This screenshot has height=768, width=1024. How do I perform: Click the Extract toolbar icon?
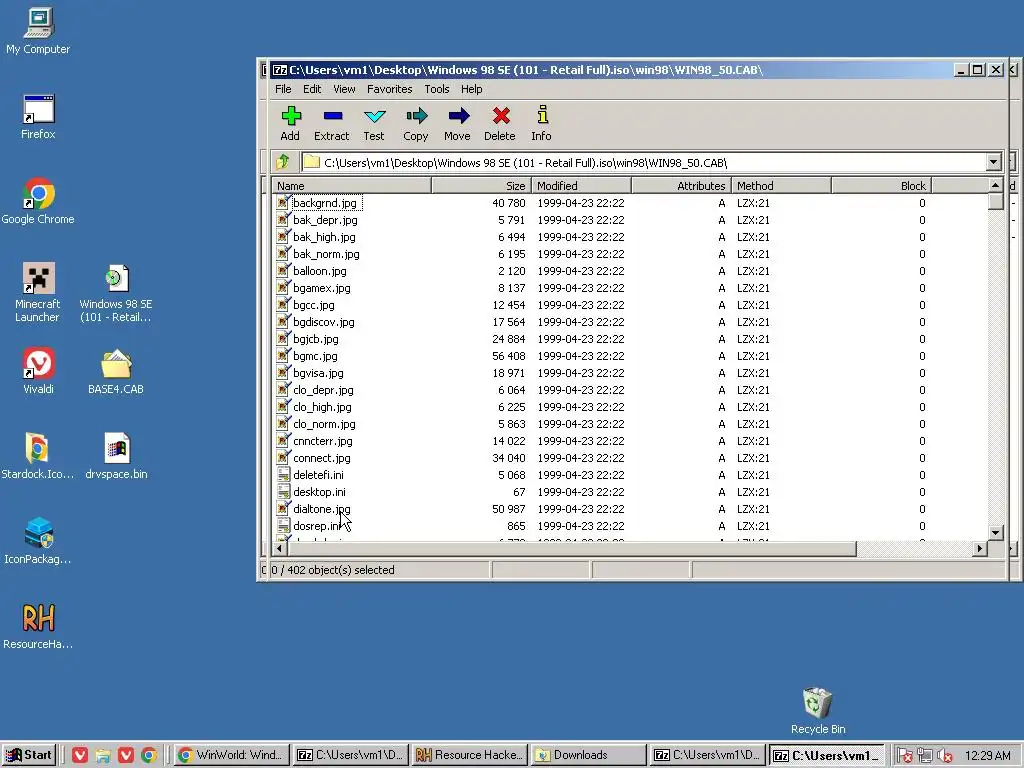point(332,123)
